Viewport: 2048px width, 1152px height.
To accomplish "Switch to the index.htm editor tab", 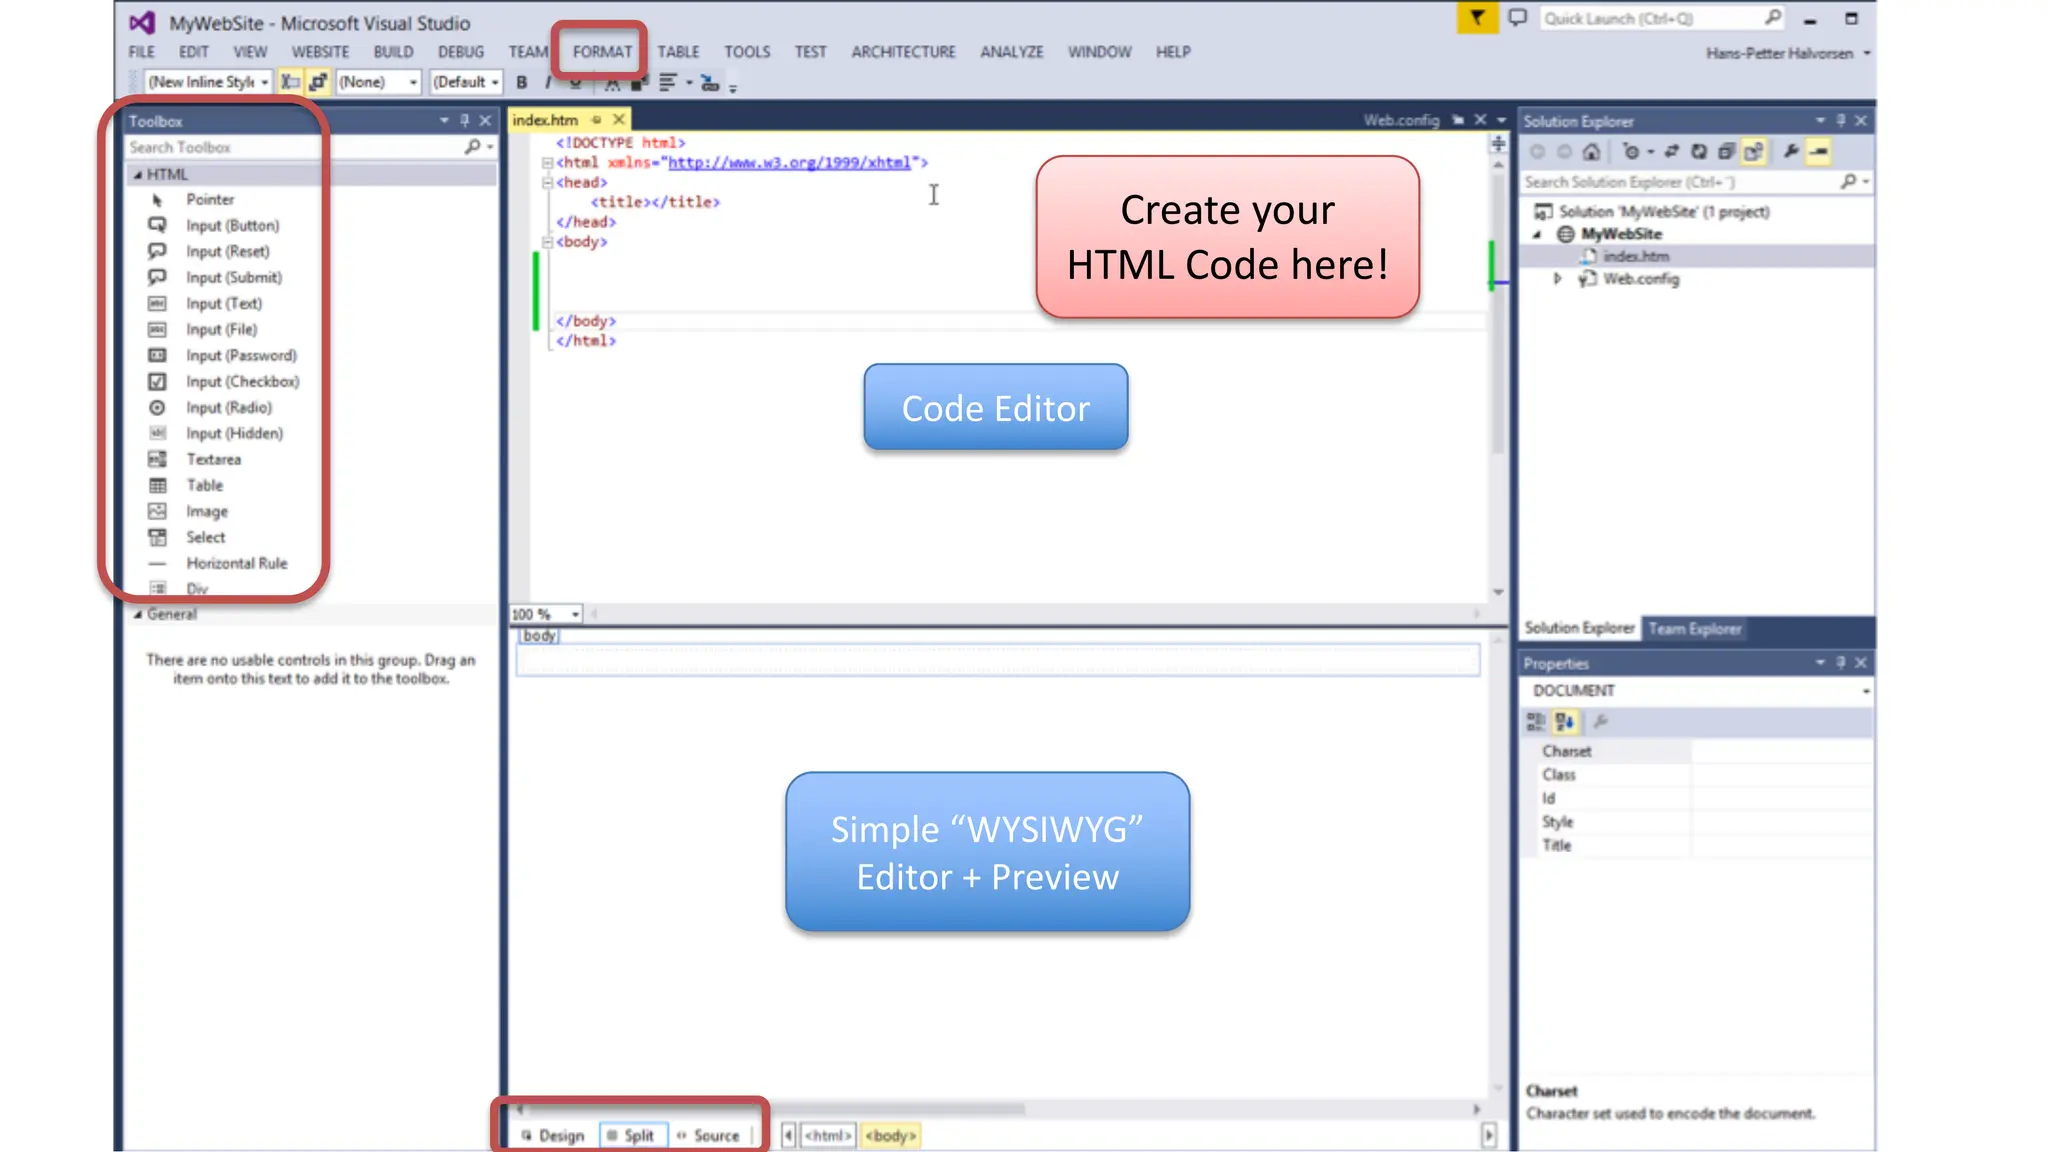I will point(546,120).
